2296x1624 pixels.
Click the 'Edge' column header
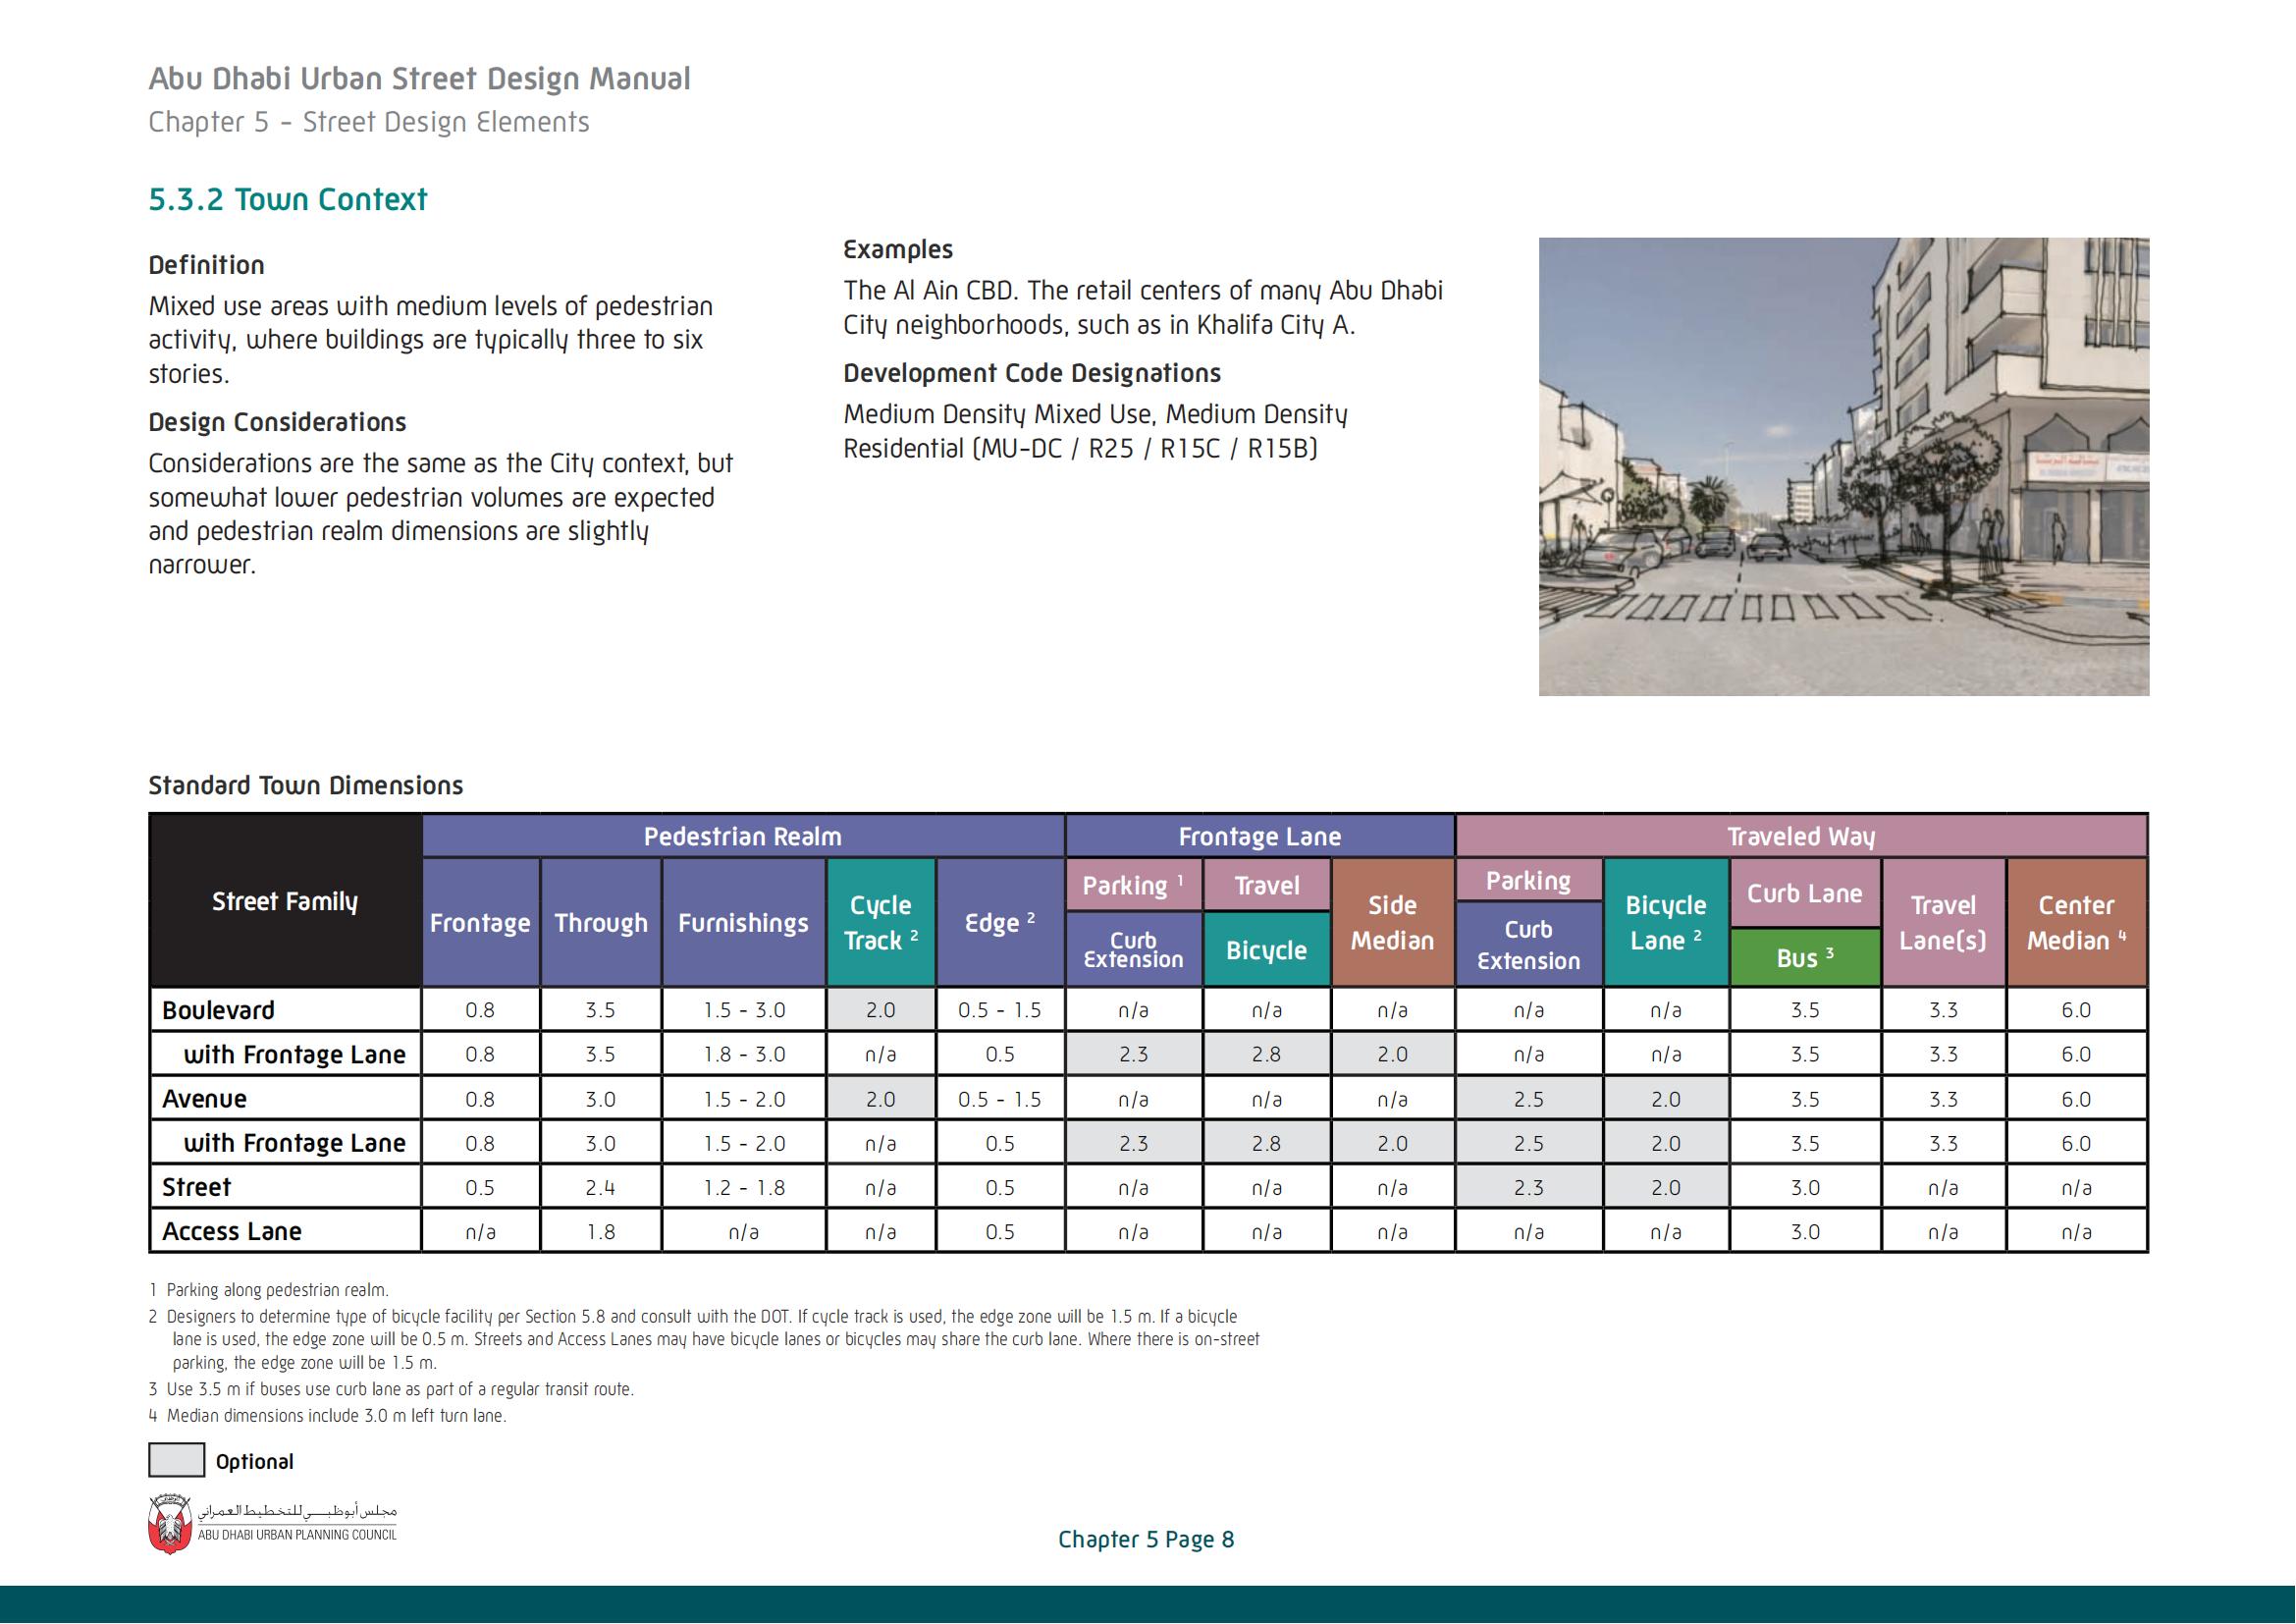1000,922
